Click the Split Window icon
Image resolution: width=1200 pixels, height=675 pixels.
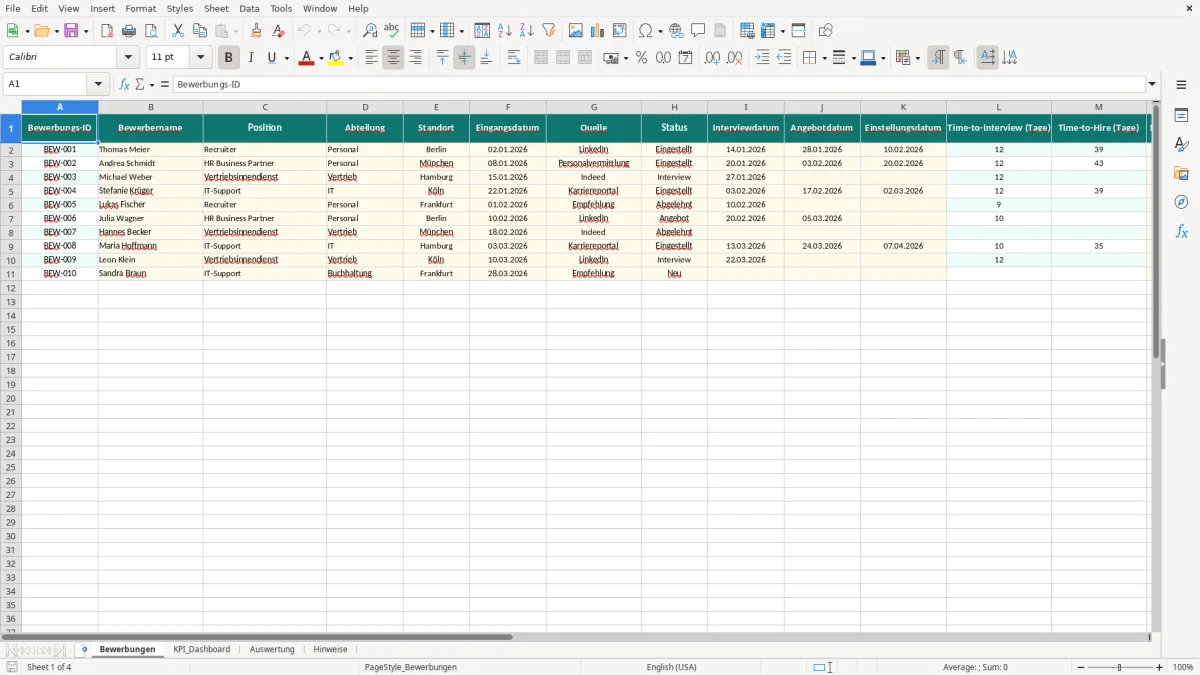click(x=798, y=31)
